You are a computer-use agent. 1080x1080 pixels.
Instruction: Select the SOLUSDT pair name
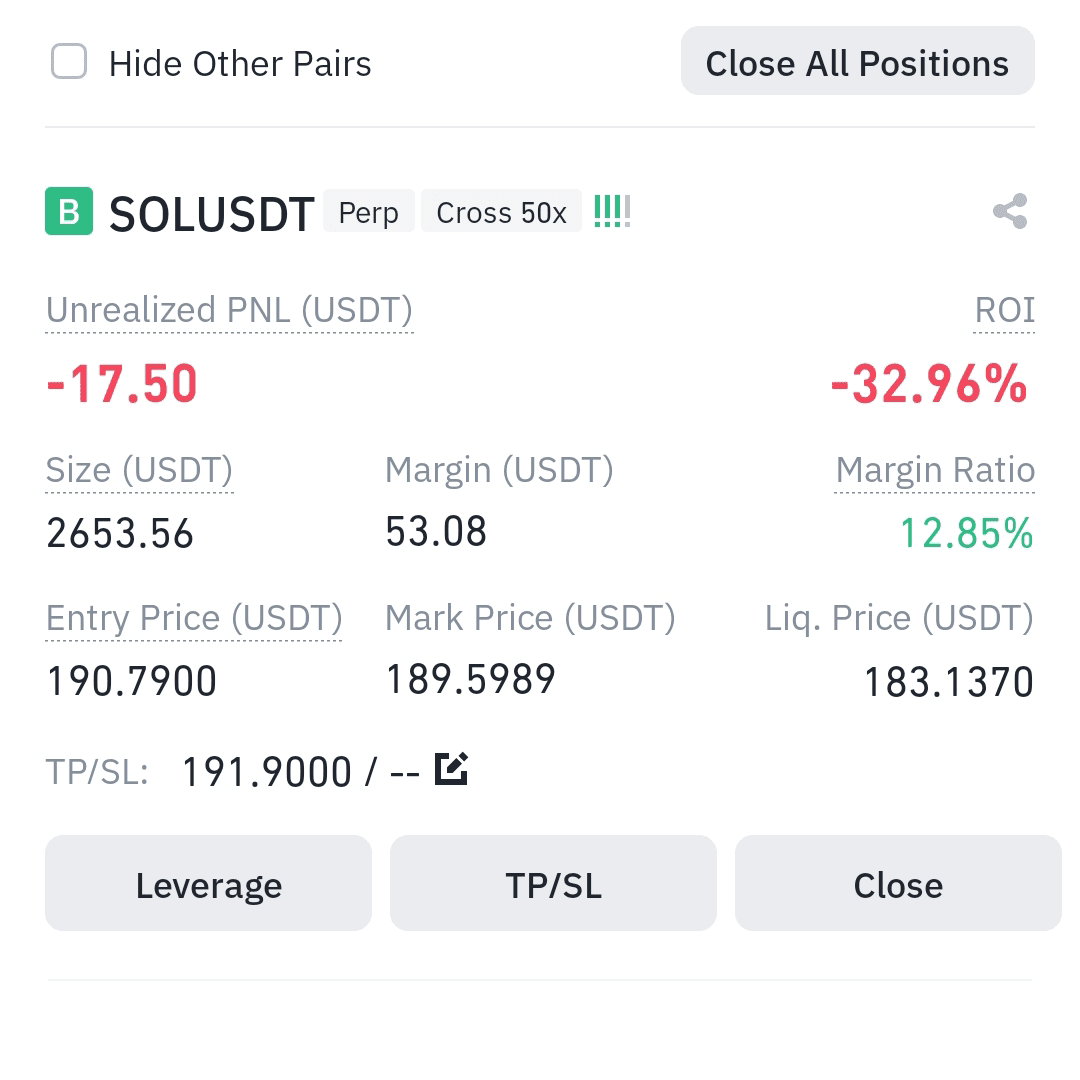(x=211, y=214)
